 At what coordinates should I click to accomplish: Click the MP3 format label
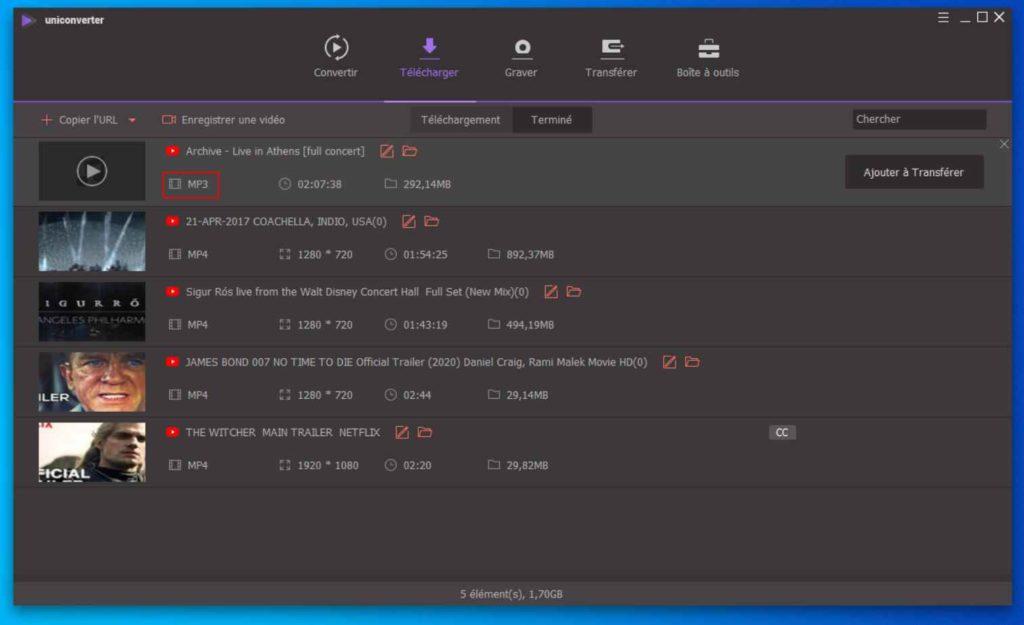tap(198, 184)
